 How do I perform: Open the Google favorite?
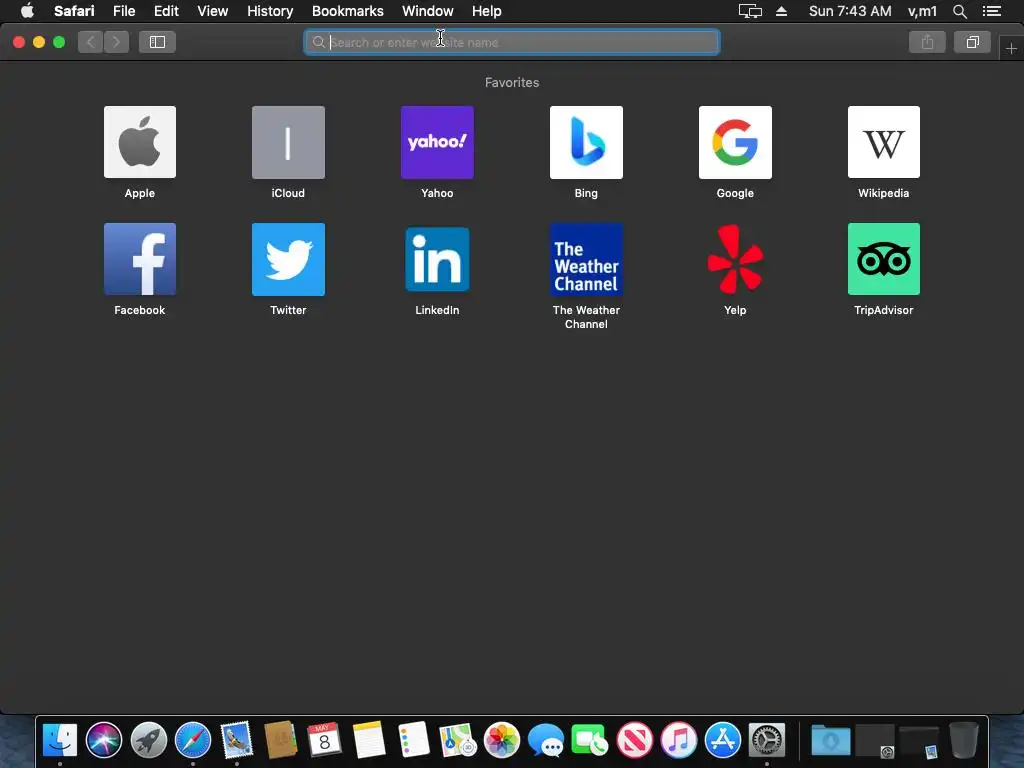[x=735, y=142]
